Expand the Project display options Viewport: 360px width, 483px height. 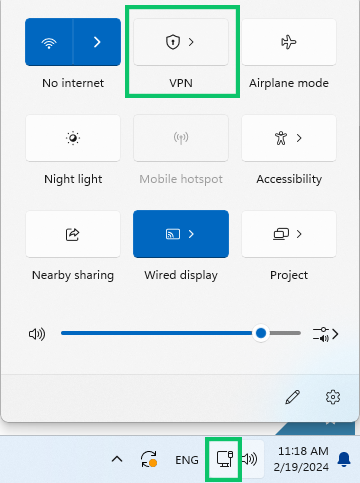click(x=289, y=234)
